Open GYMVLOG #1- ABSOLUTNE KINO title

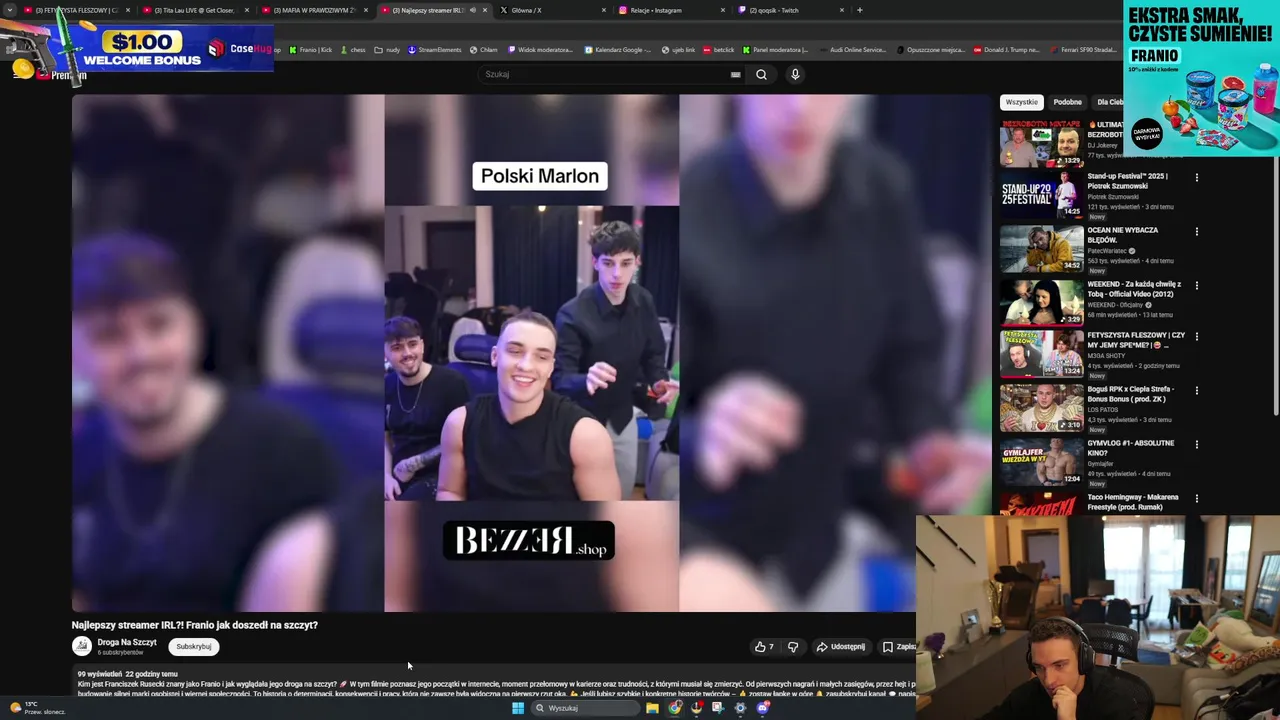pyautogui.click(x=1131, y=447)
